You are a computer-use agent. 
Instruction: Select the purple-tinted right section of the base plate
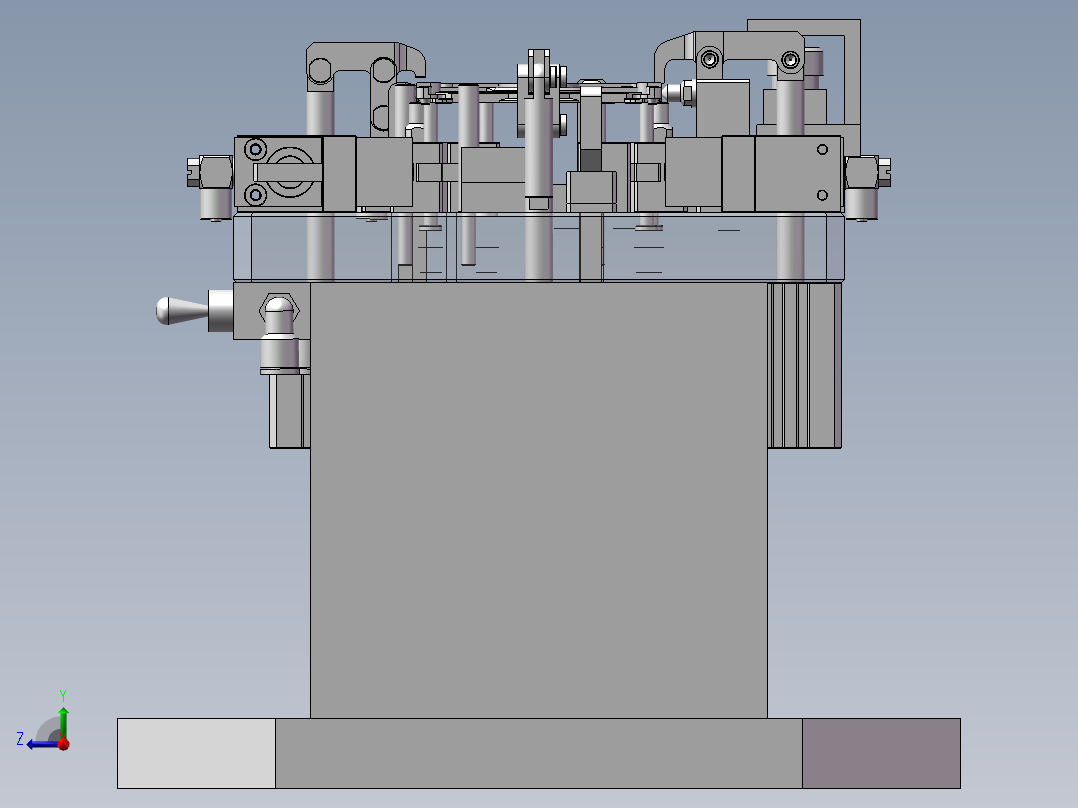click(881, 753)
